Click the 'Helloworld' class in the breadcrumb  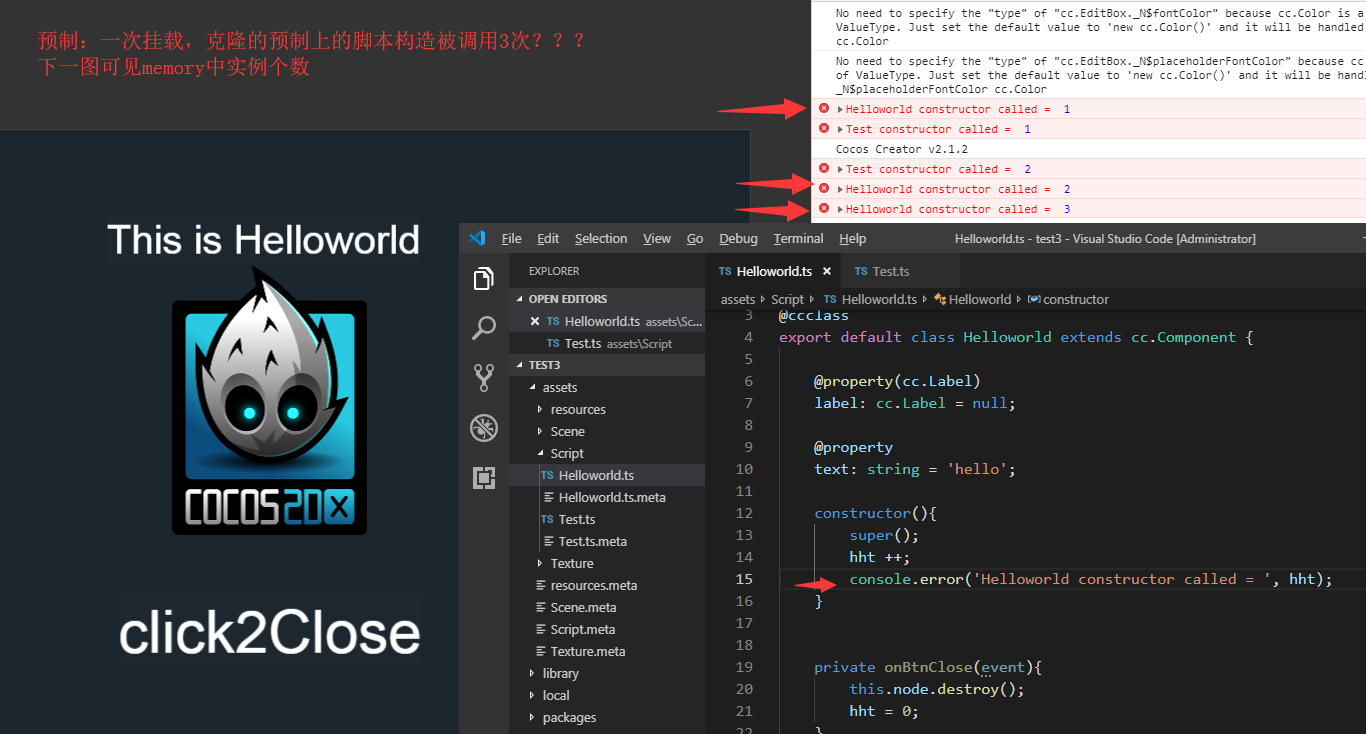coord(980,299)
